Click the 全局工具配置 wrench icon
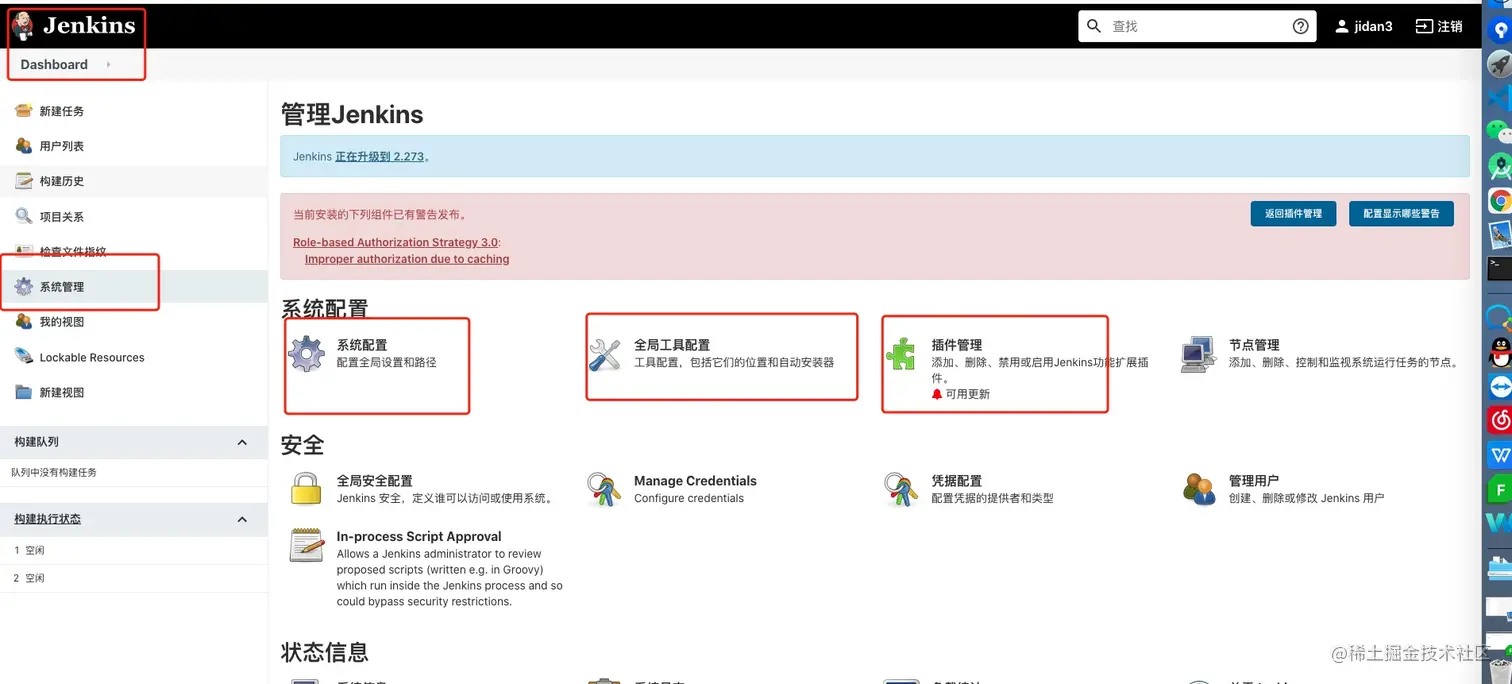Screen dimensions: 1512x684 point(604,354)
